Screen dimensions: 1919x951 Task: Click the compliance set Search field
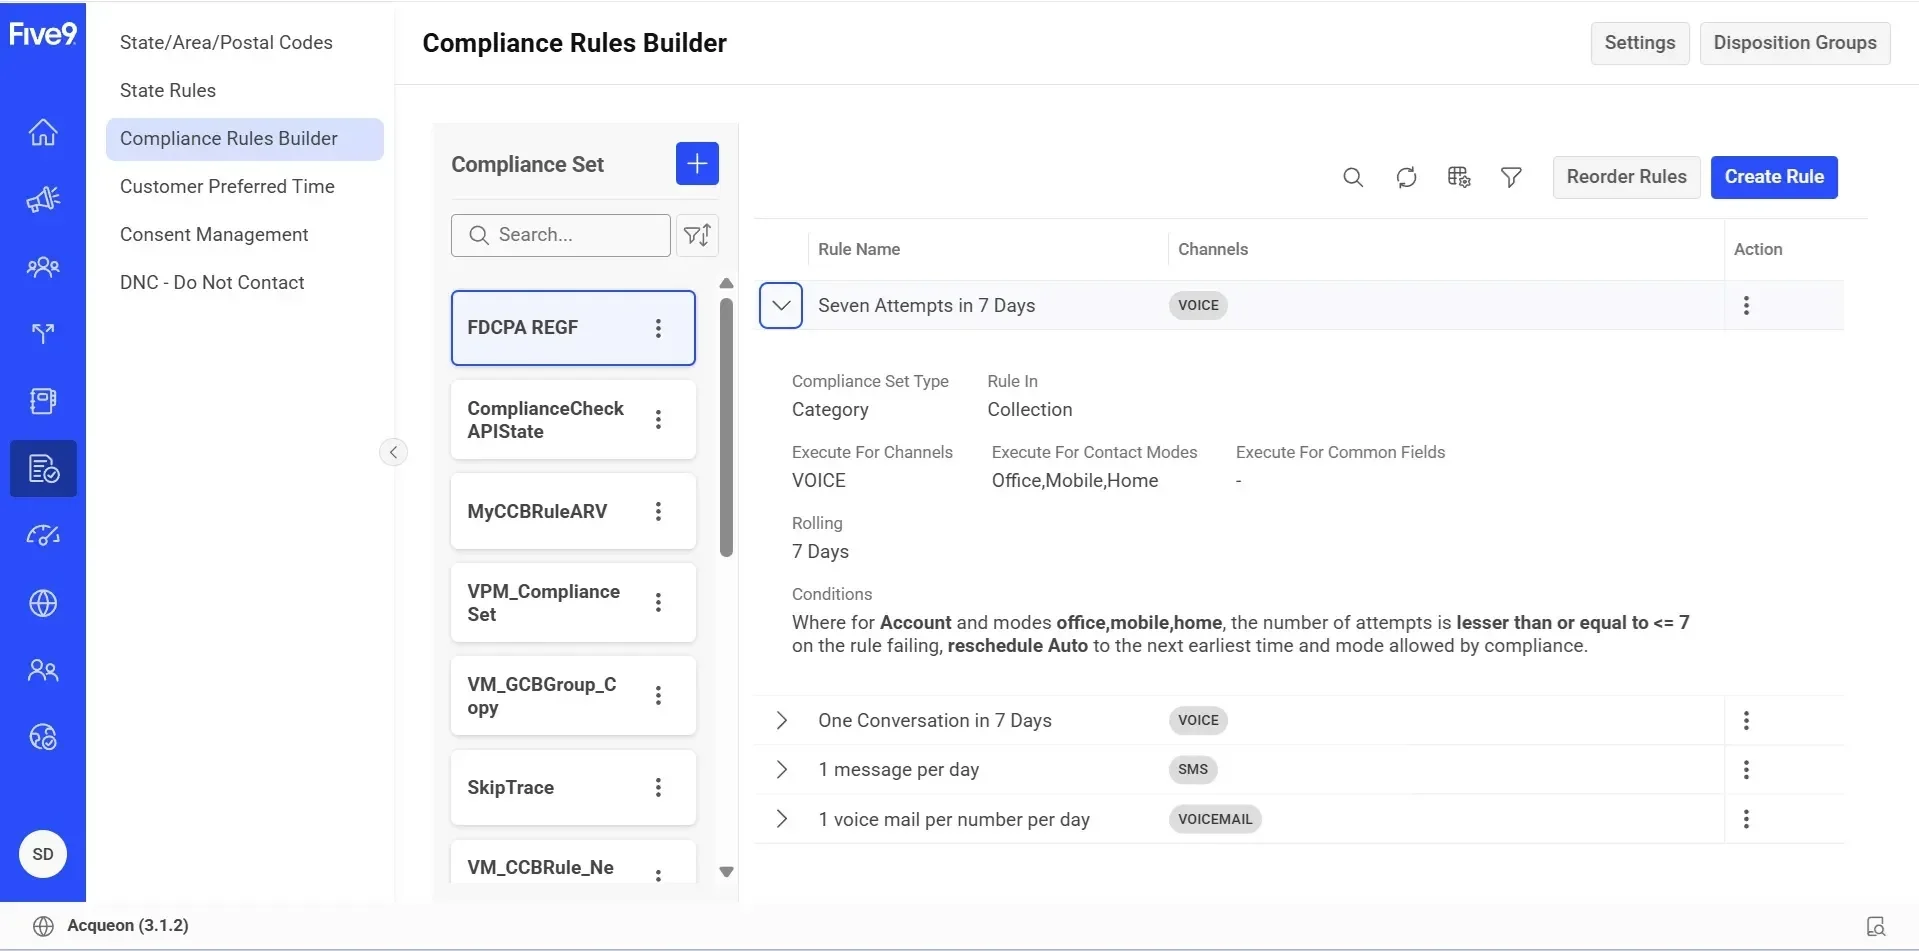(x=575, y=235)
